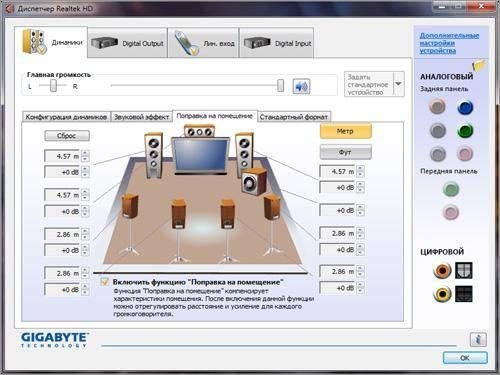
Task: Click the main volume slider handle
Action: click(281, 85)
